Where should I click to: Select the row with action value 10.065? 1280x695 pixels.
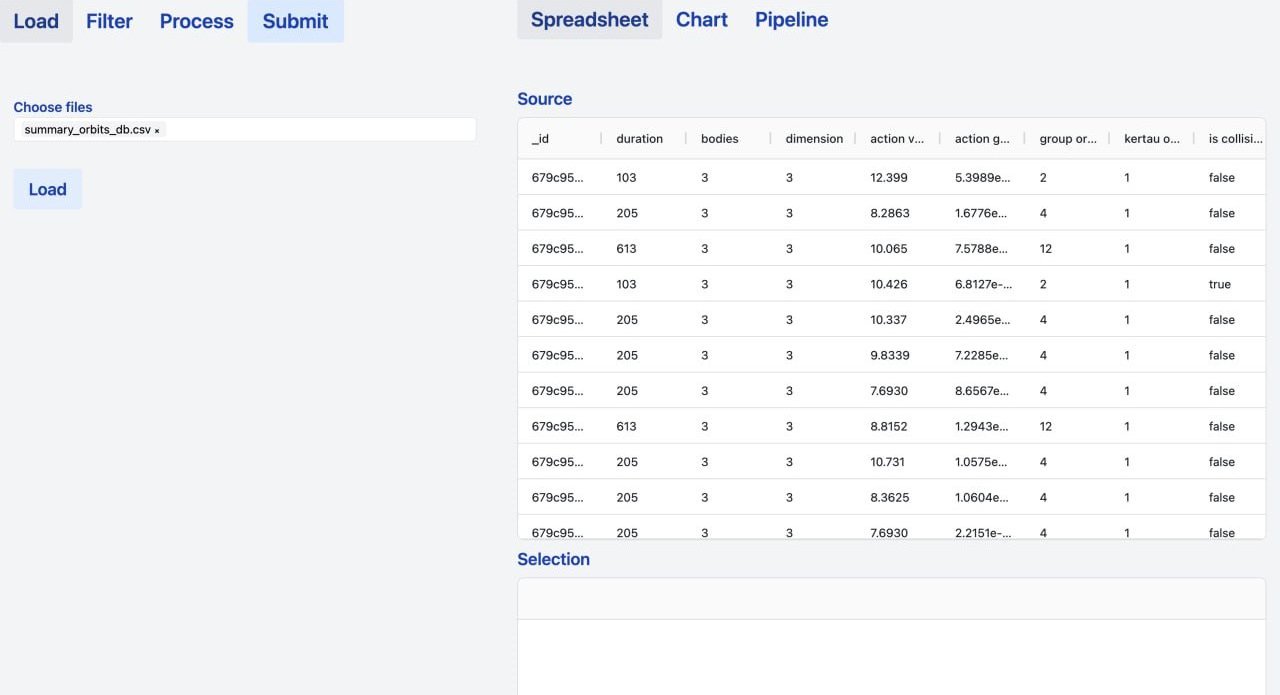coord(891,248)
